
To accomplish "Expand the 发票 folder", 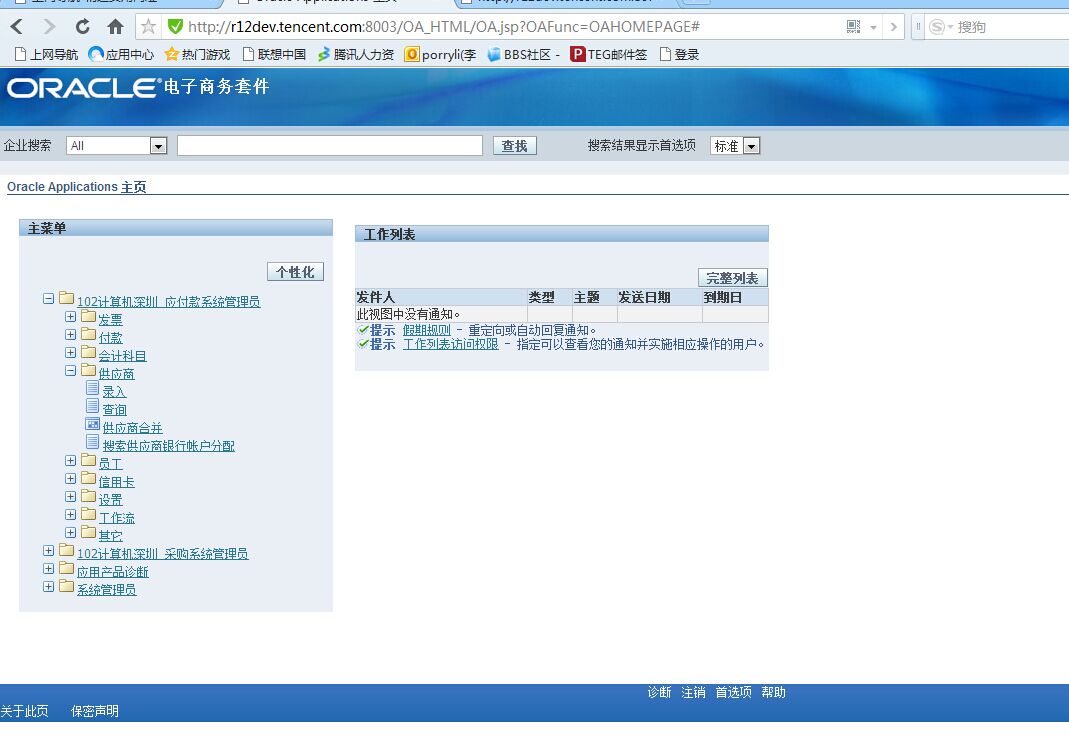I will point(69,318).
